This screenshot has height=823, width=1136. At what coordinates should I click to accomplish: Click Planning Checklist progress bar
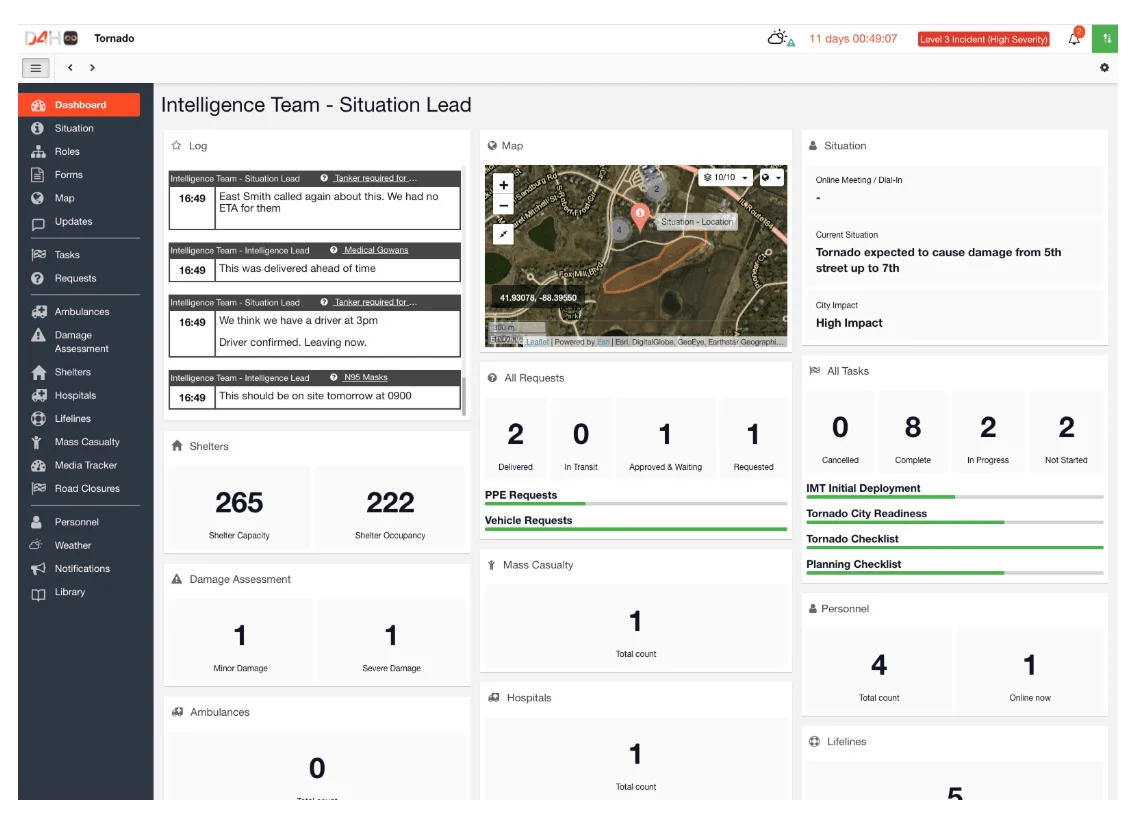[x=955, y=573]
